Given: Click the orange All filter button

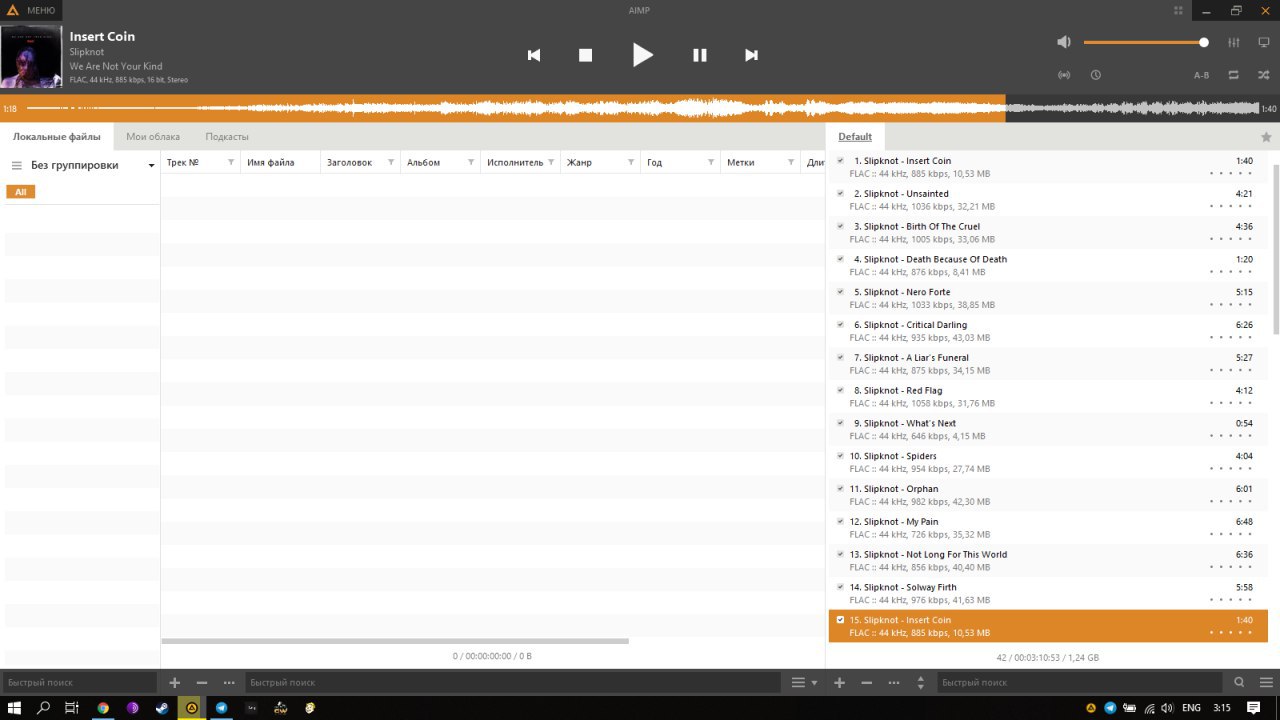Looking at the screenshot, I should (x=20, y=192).
